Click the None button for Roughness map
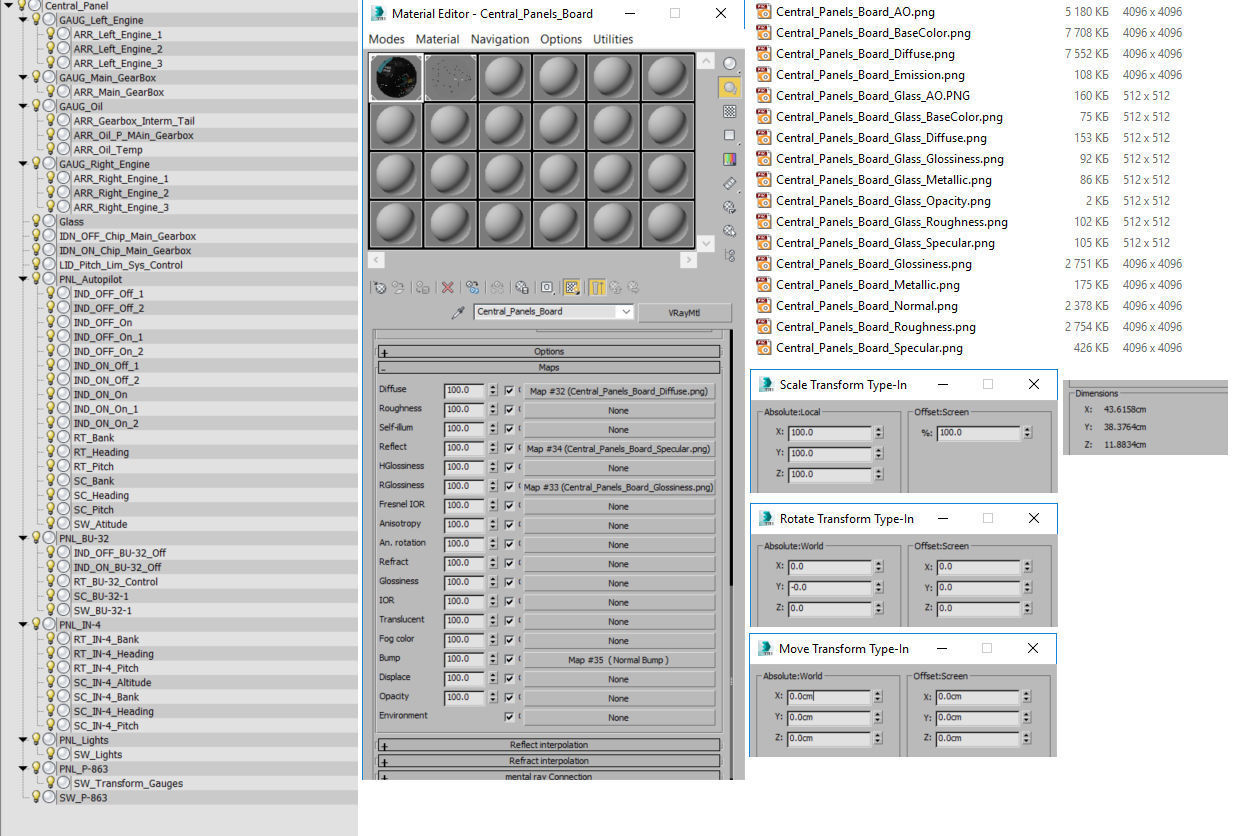This screenshot has height=836, width=1249. tap(618, 410)
